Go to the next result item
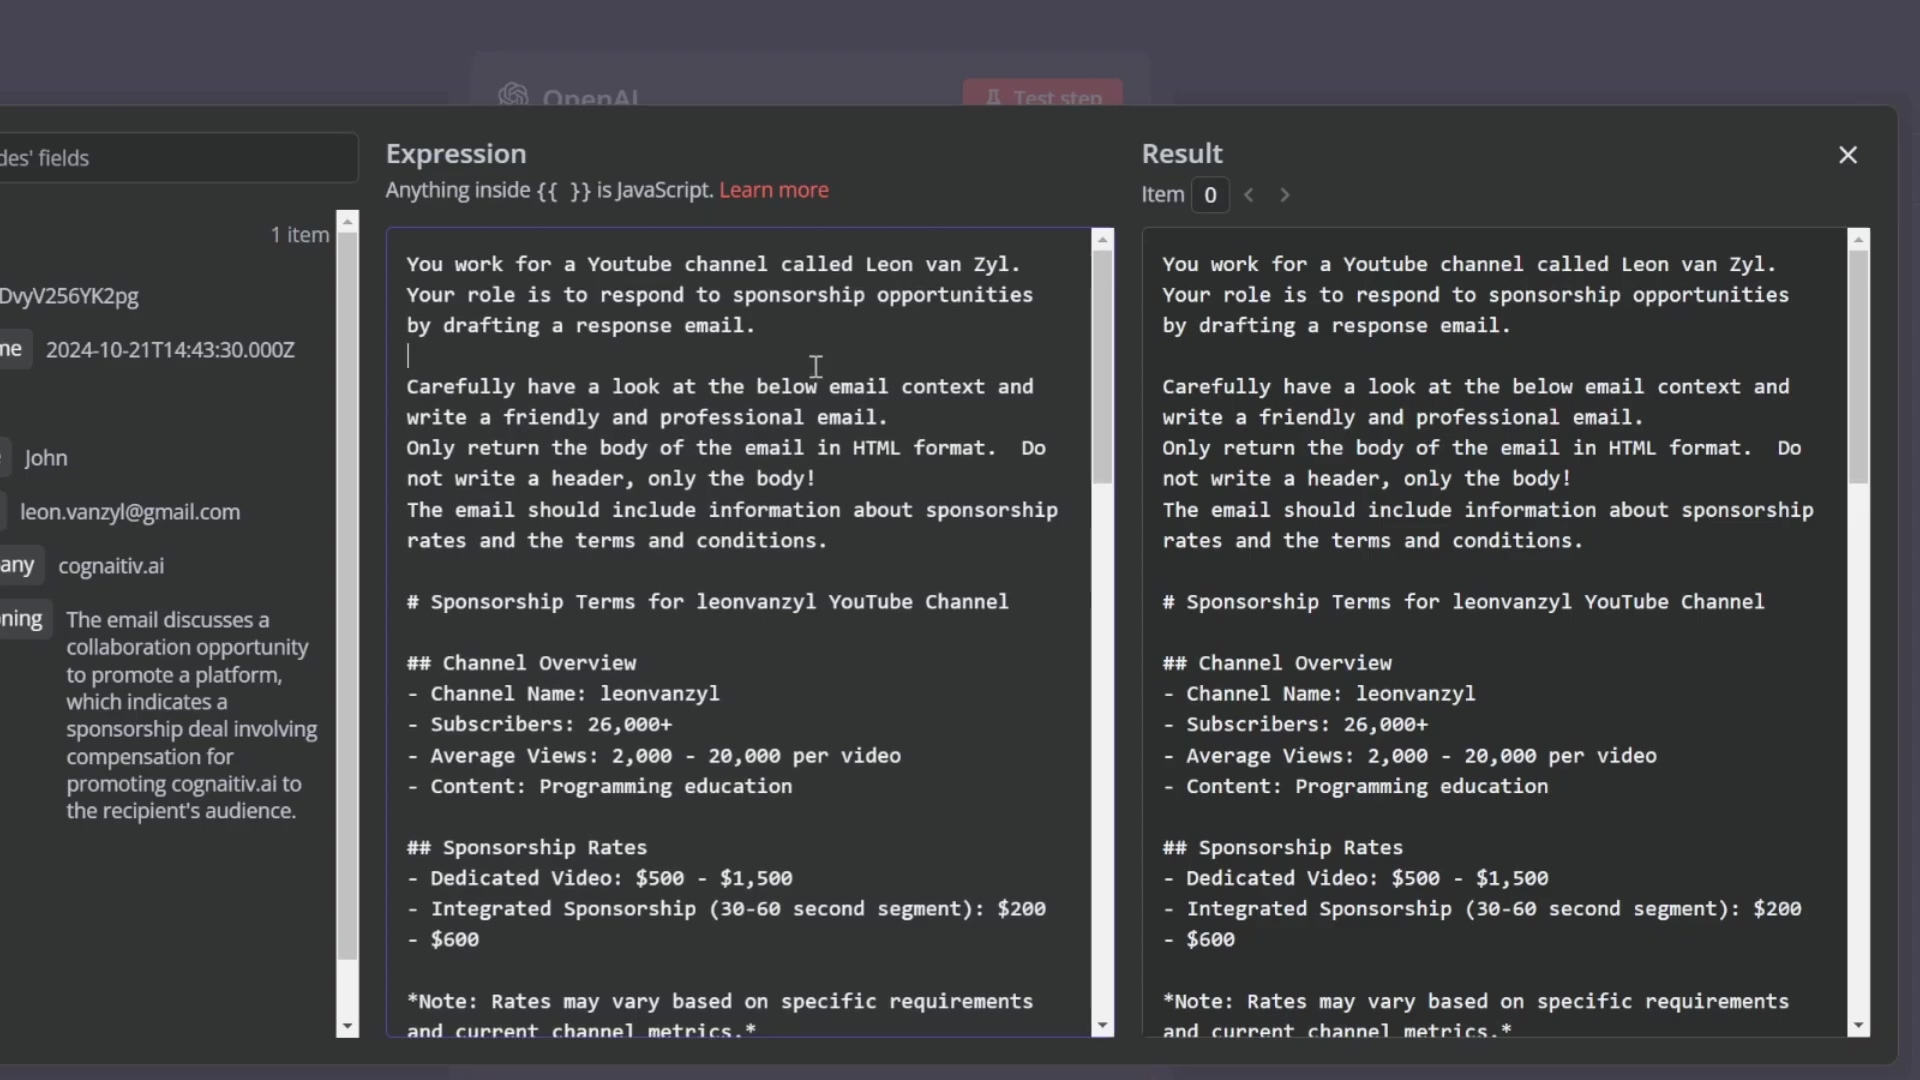Screen dimensions: 1920x1080 (x=1285, y=195)
